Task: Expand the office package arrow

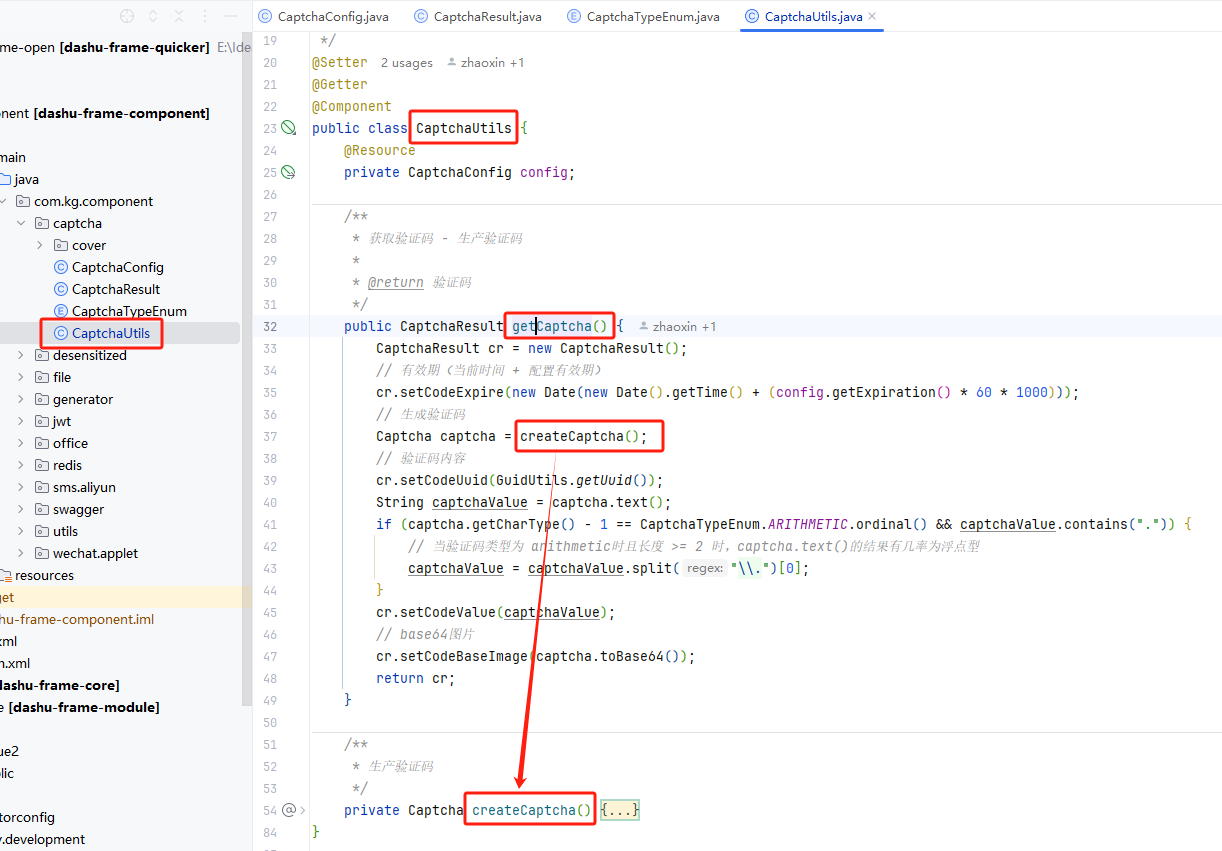Action: [22, 443]
